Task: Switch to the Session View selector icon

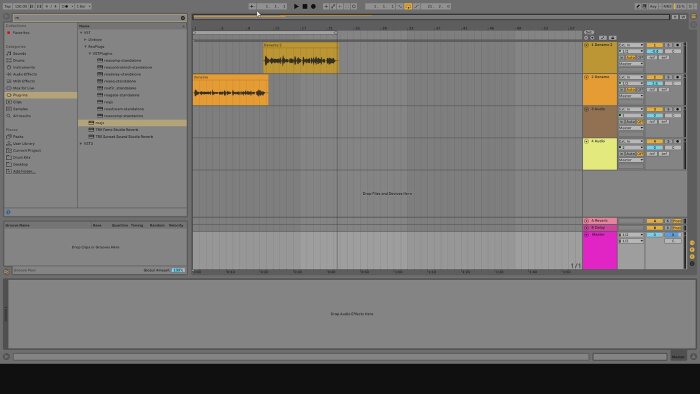Action: [x=694, y=24]
